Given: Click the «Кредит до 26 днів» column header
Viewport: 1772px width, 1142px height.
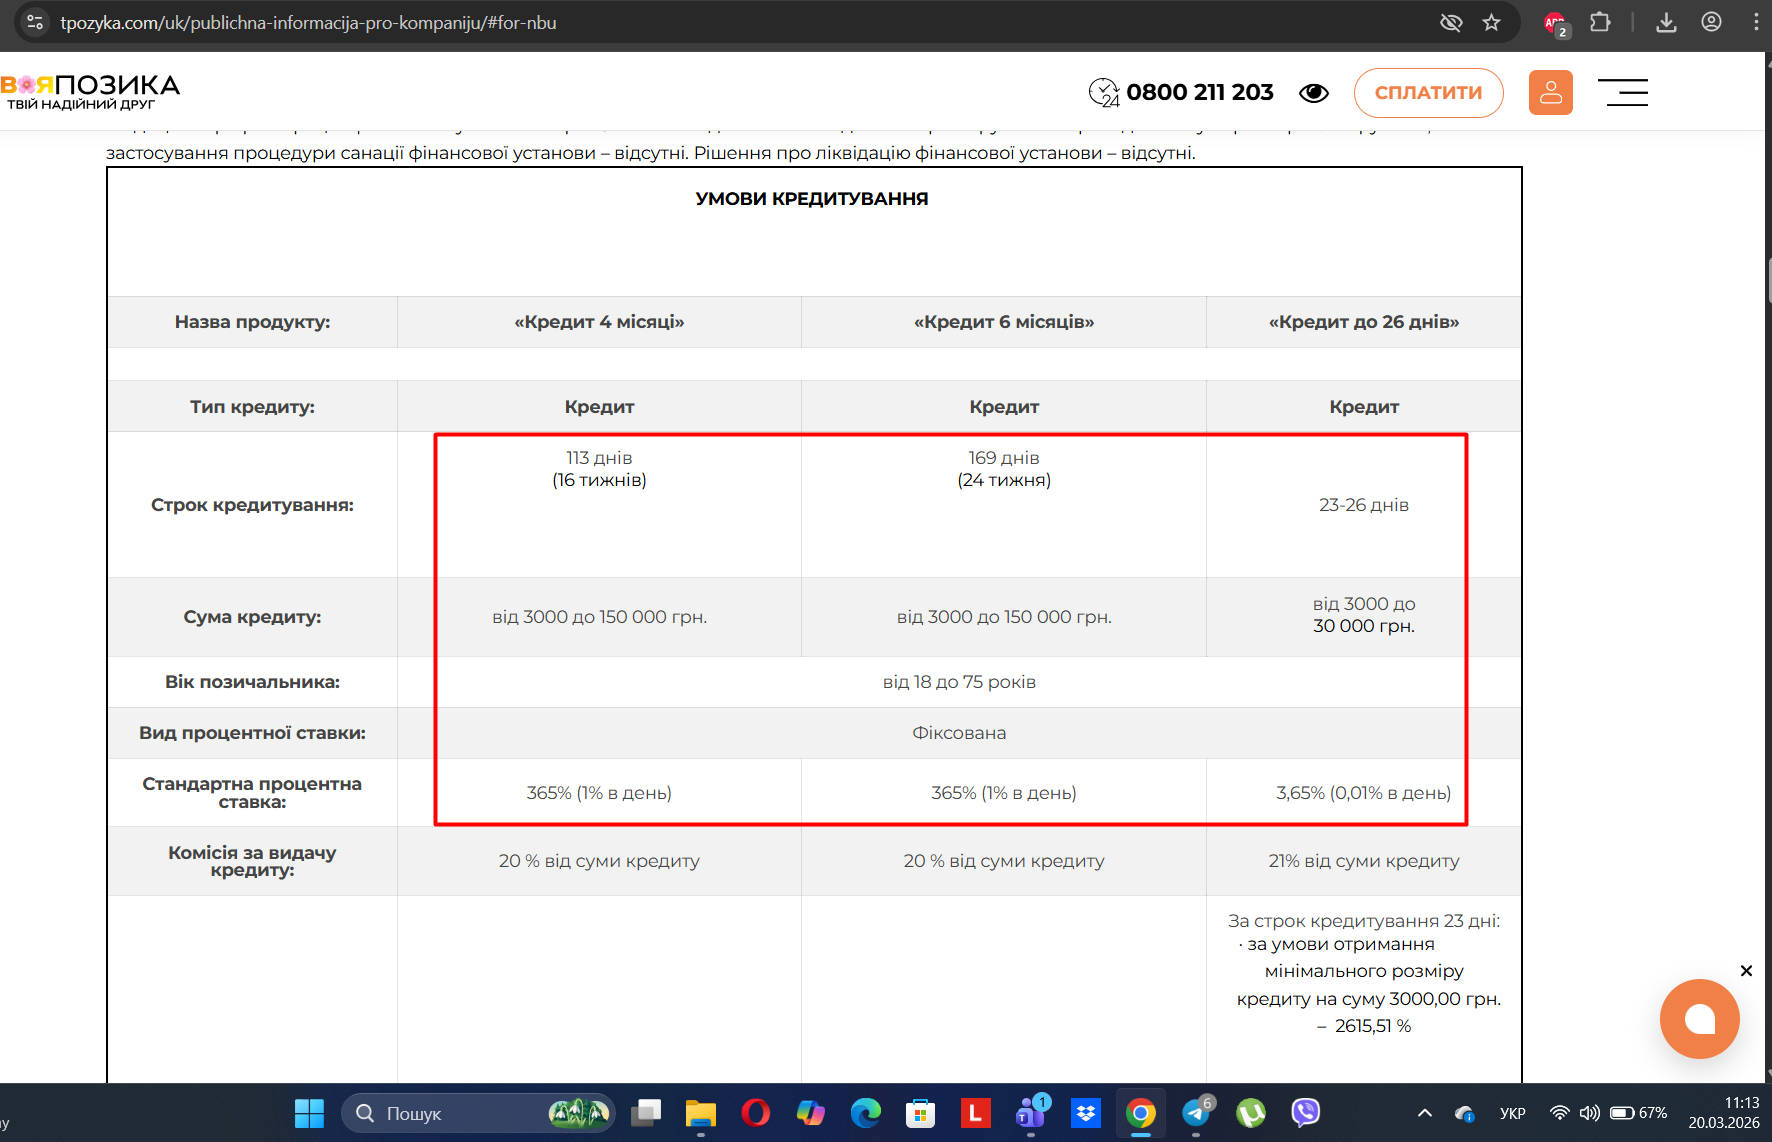Looking at the screenshot, I should pos(1364,322).
